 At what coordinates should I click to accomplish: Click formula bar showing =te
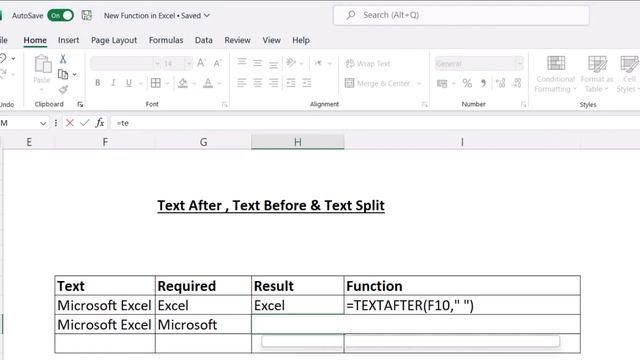376,123
